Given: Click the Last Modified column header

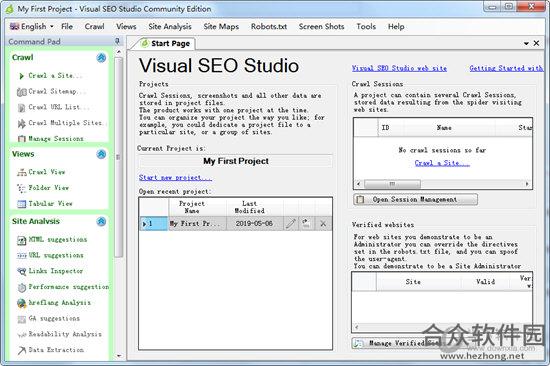Looking at the screenshot, I should point(255,207).
